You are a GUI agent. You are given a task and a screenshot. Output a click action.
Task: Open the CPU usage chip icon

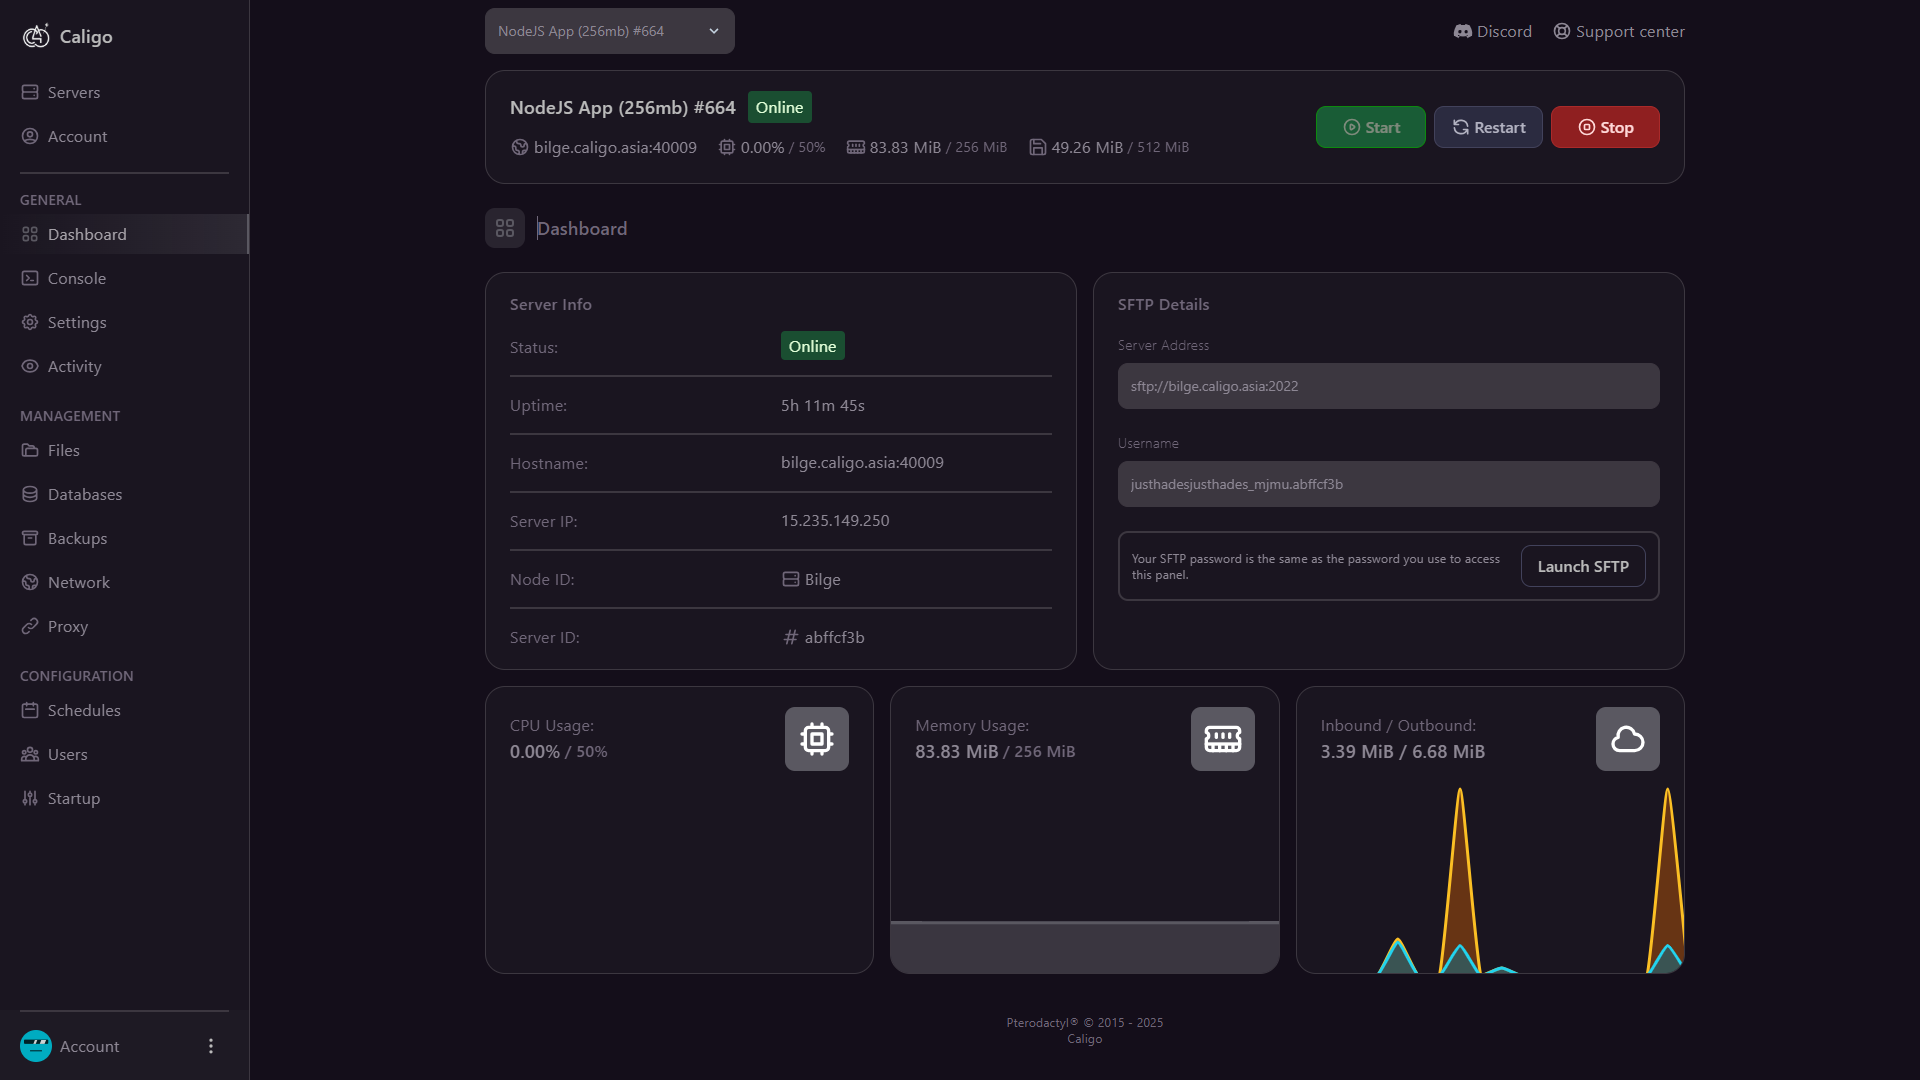(816, 739)
